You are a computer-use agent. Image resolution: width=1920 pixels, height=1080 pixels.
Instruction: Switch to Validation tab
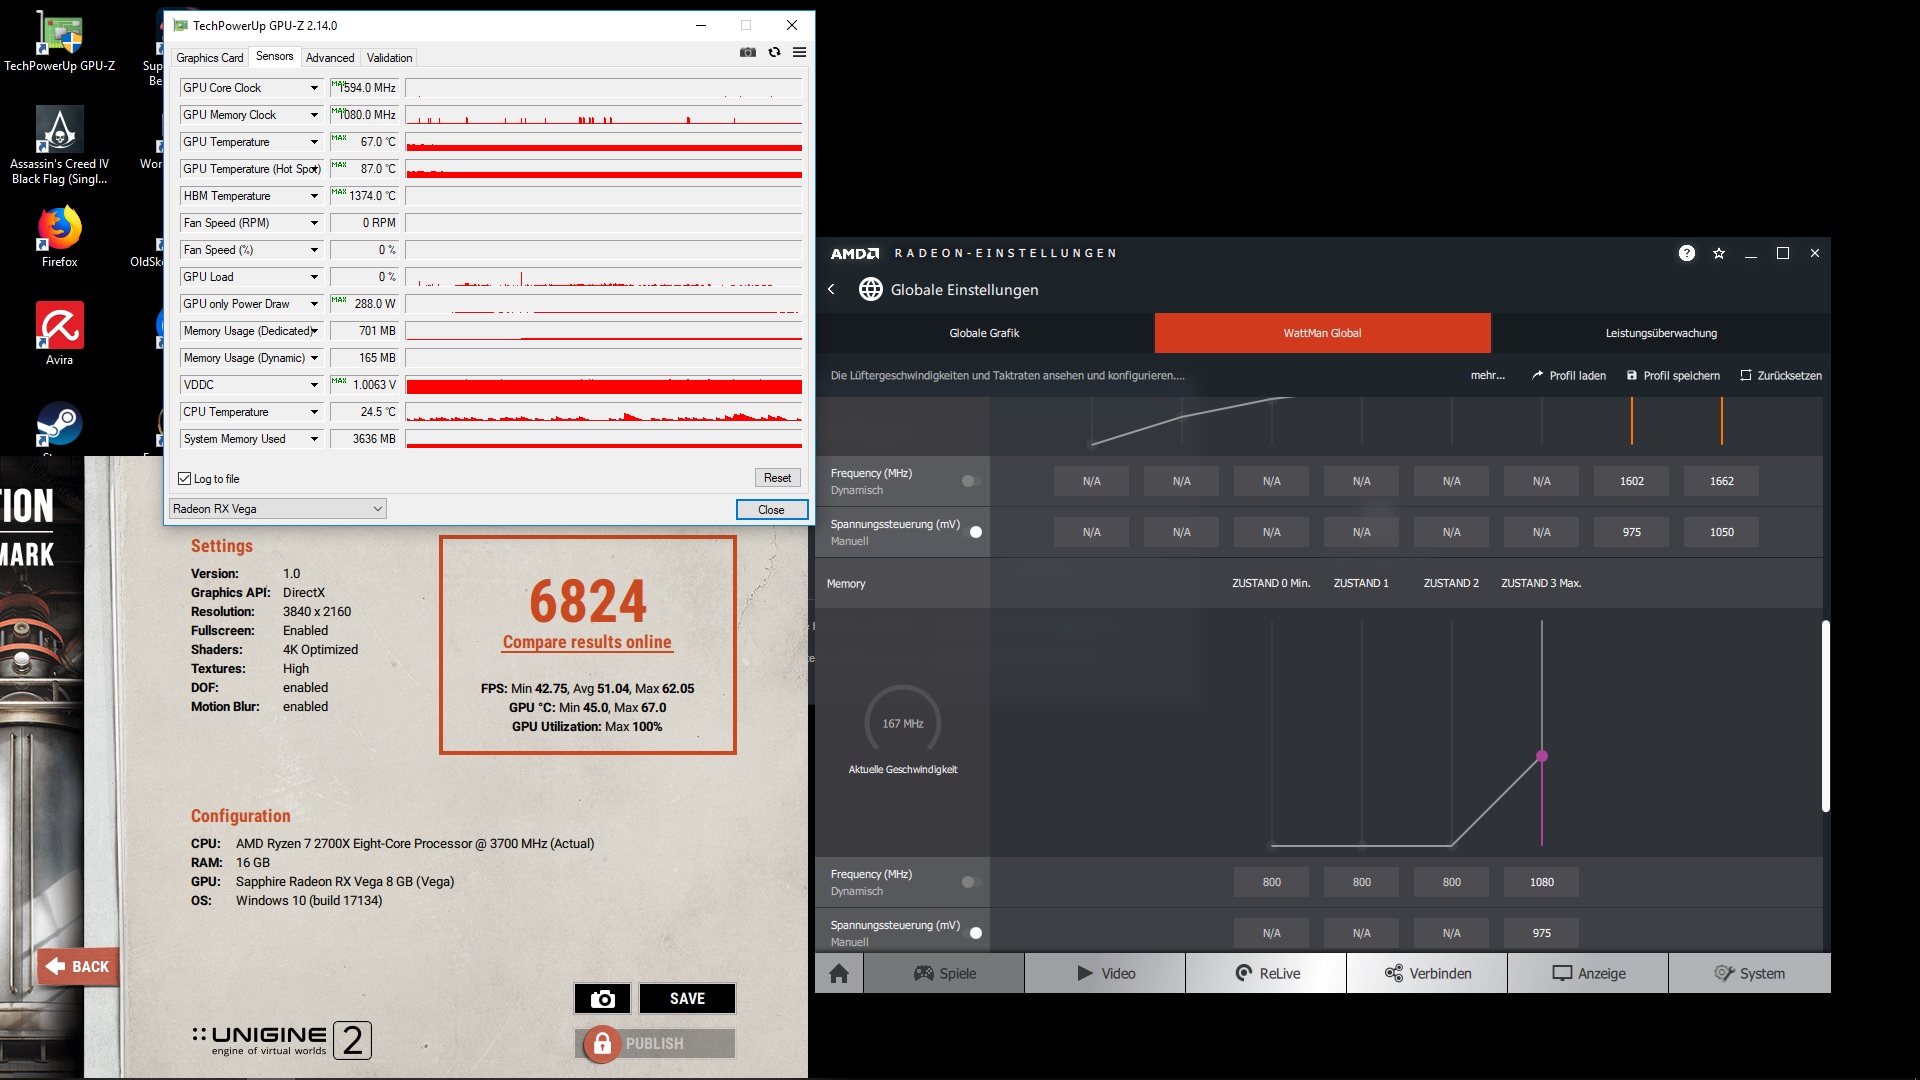coord(389,58)
